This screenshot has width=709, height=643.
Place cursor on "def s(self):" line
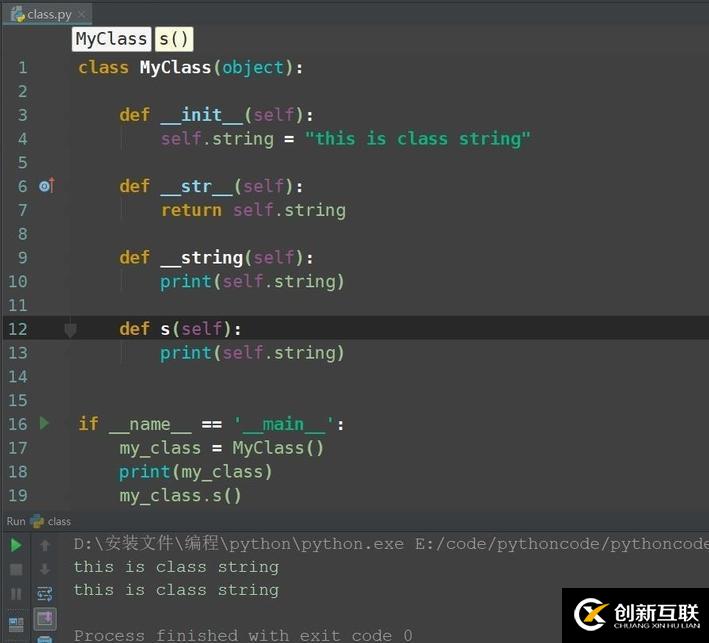click(180, 329)
